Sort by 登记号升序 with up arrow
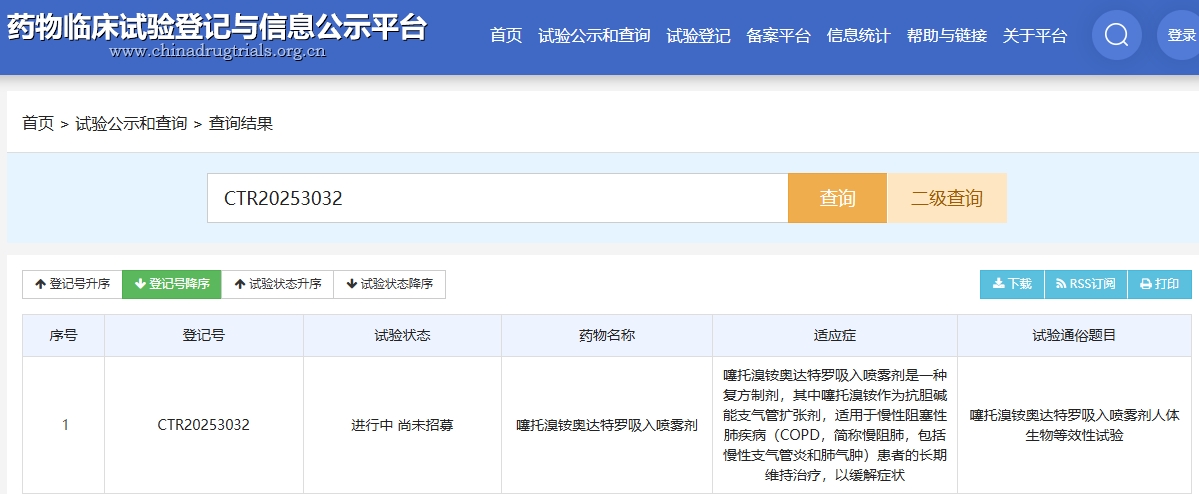This screenshot has width=1199, height=494. 72,284
